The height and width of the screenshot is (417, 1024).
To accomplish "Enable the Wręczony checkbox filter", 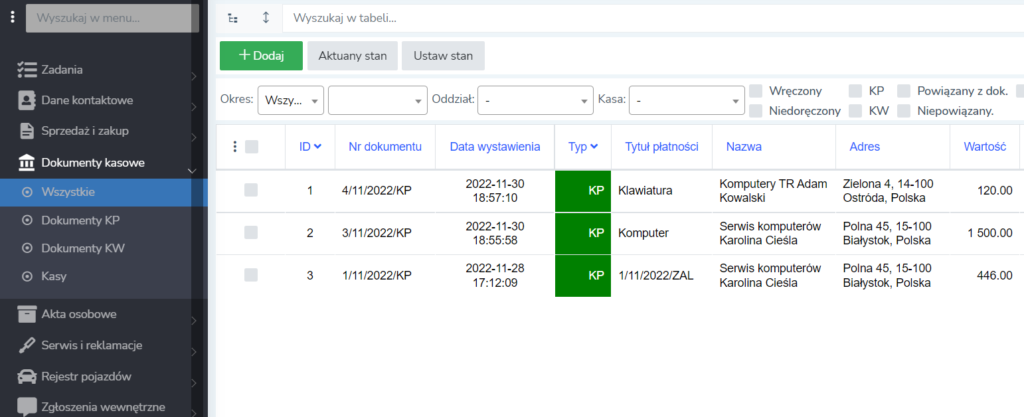I will coord(756,90).
